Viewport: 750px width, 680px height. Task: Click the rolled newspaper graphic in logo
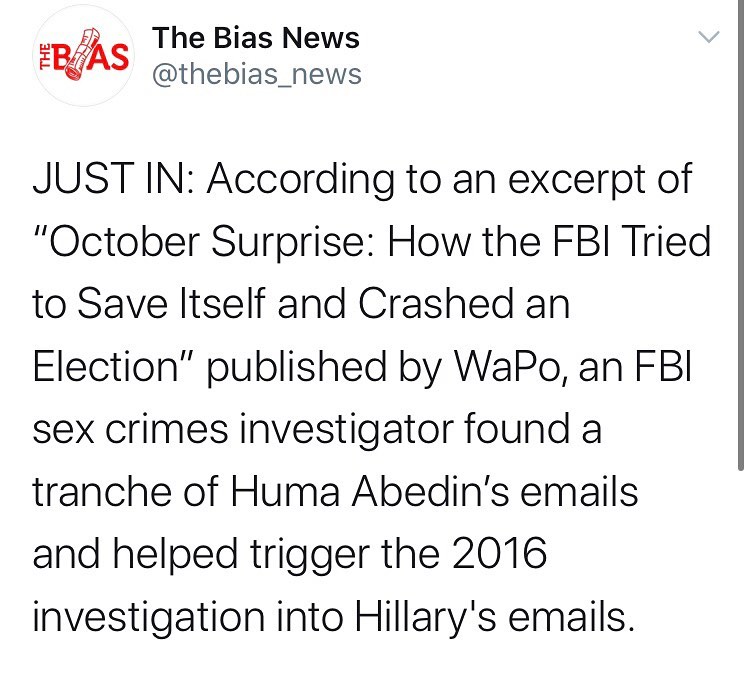pyautogui.click(x=82, y=55)
